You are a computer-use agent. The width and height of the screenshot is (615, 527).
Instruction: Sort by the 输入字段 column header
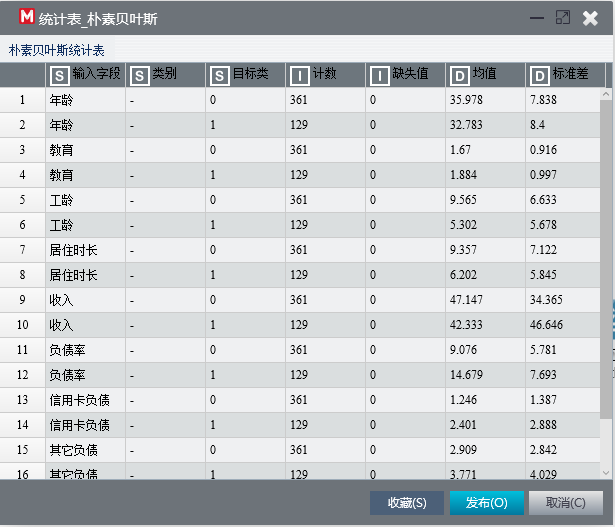[x=86, y=75]
